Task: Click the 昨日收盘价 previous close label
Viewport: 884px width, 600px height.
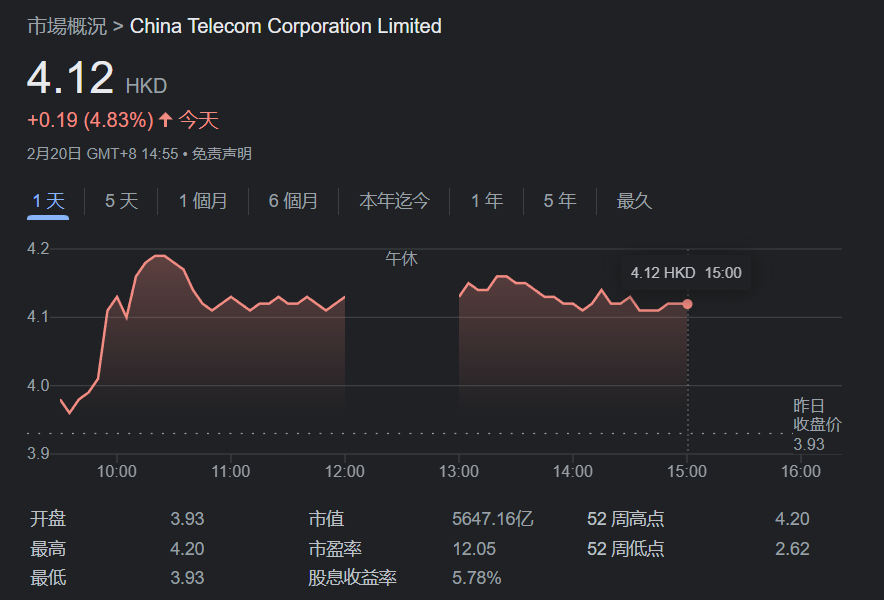Action: (817, 415)
